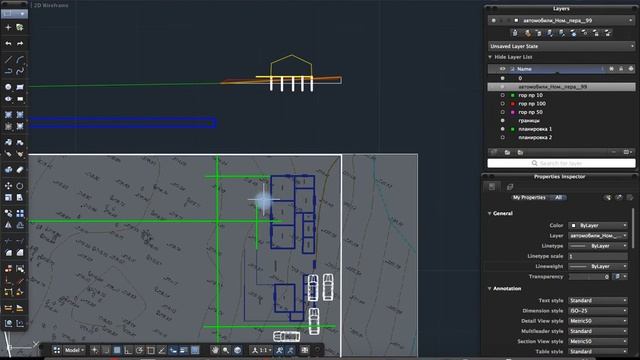Select the Polyline tool

click(8, 71)
